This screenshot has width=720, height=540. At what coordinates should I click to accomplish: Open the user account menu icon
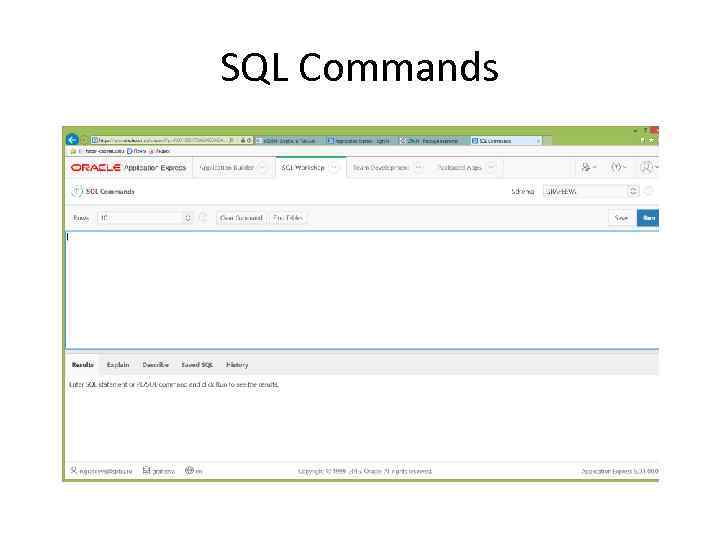tap(649, 168)
